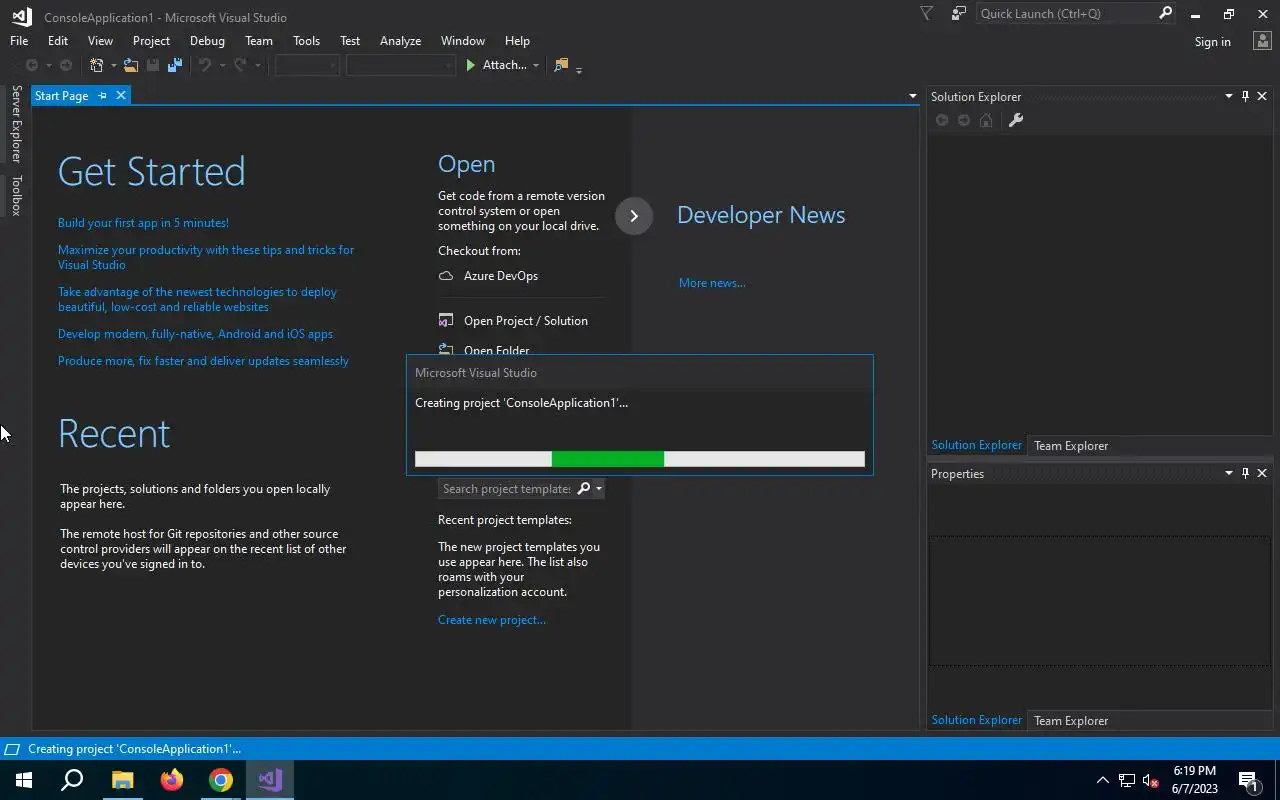
Task: Open Windows Search from the taskbar
Action: click(72, 780)
